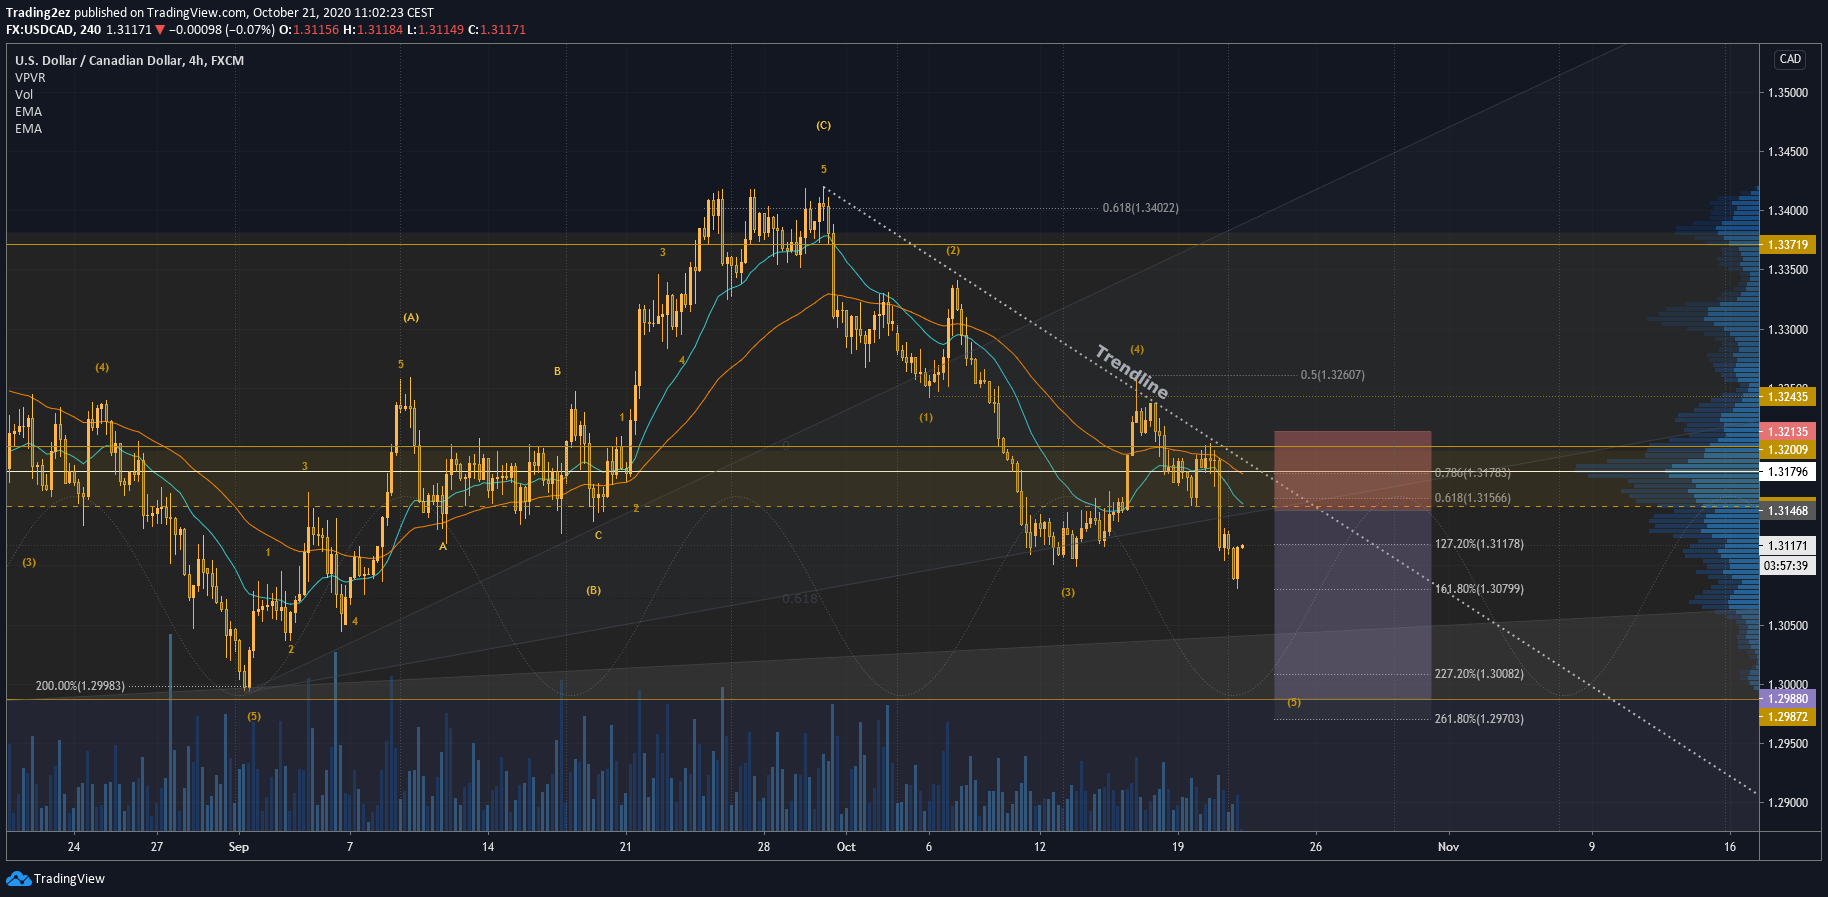The height and width of the screenshot is (897, 1828).
Task: Click the (C) wave label at top
Action: point(823,125)
